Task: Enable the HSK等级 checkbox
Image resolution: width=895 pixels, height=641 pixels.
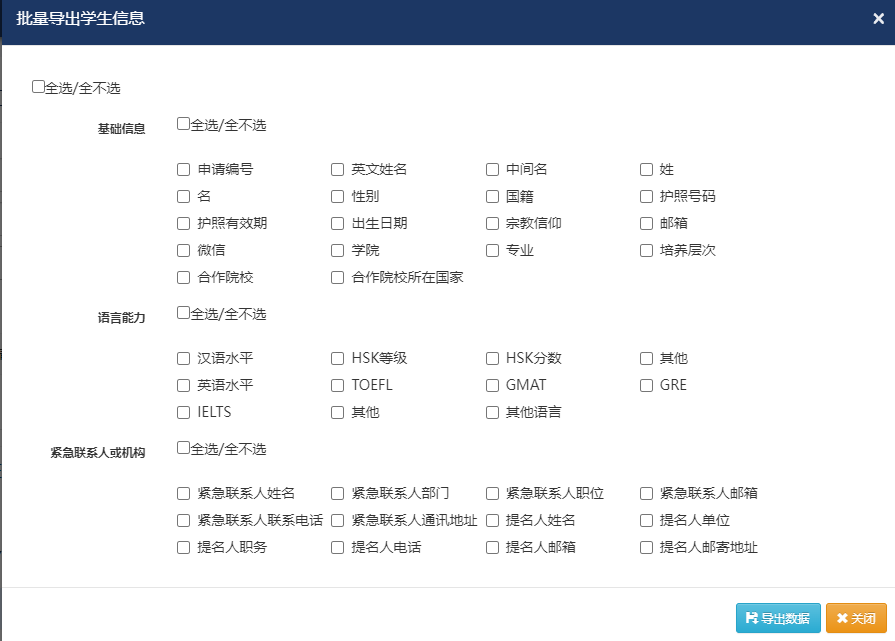Action: [338, 359]
